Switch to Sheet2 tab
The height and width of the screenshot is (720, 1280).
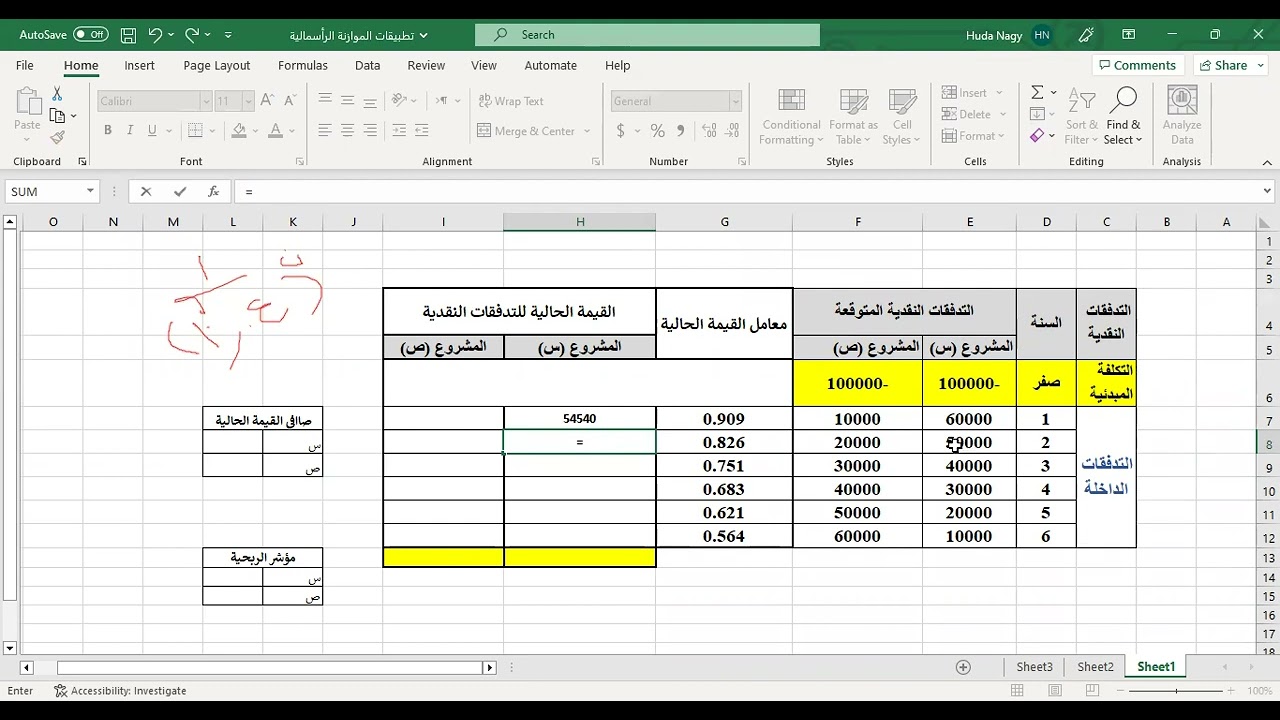[1095, 667]
